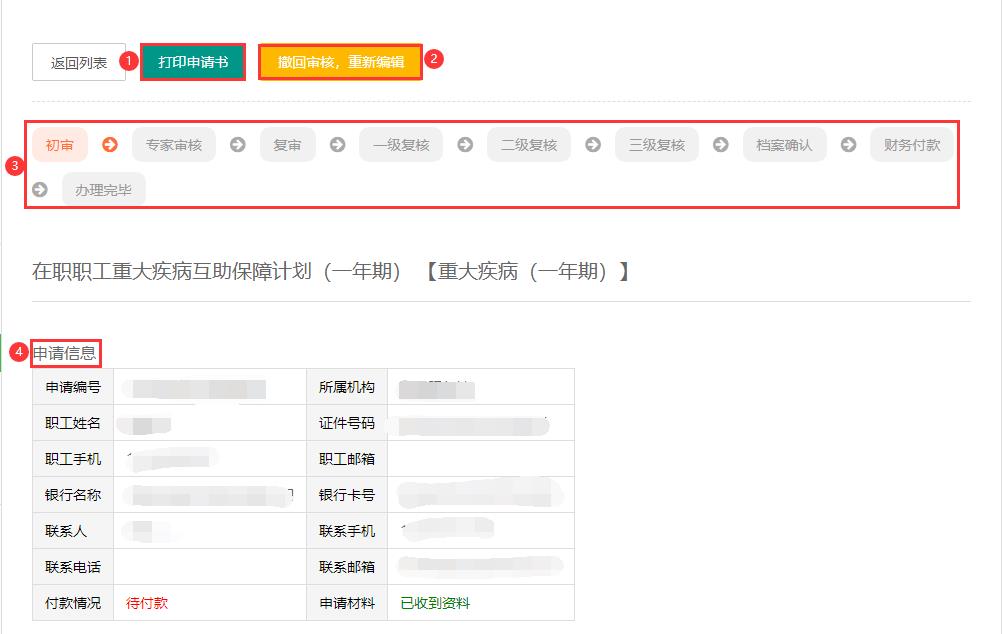
Task: Click the plan title 在职职工重大疾病互助保障计划
Action: pyautogui.click(x=172, y=272)
